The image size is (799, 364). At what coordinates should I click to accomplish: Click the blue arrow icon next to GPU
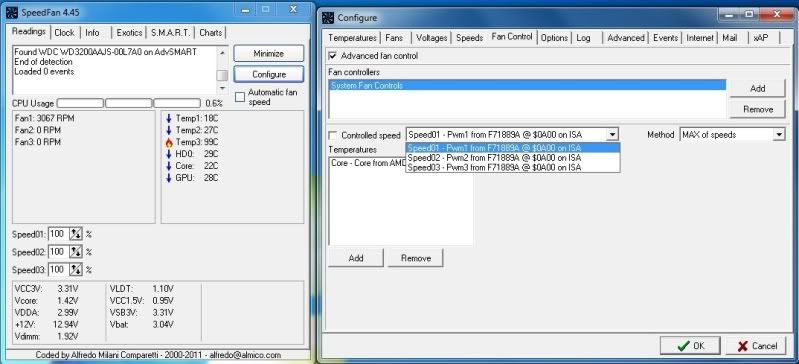coord(169,178)
